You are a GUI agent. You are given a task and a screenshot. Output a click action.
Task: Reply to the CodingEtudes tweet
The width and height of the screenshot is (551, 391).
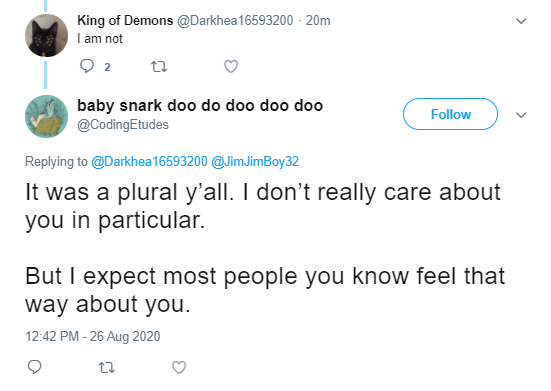coord(34,367)
